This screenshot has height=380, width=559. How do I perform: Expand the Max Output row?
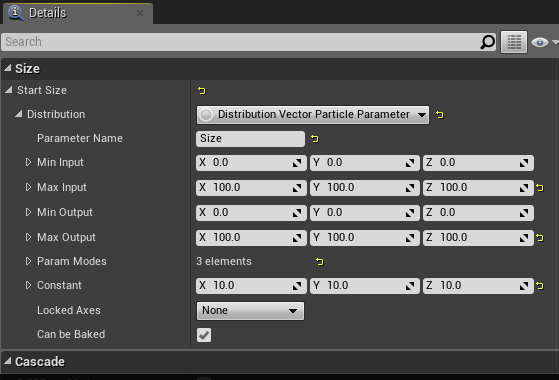pos(29,237)
